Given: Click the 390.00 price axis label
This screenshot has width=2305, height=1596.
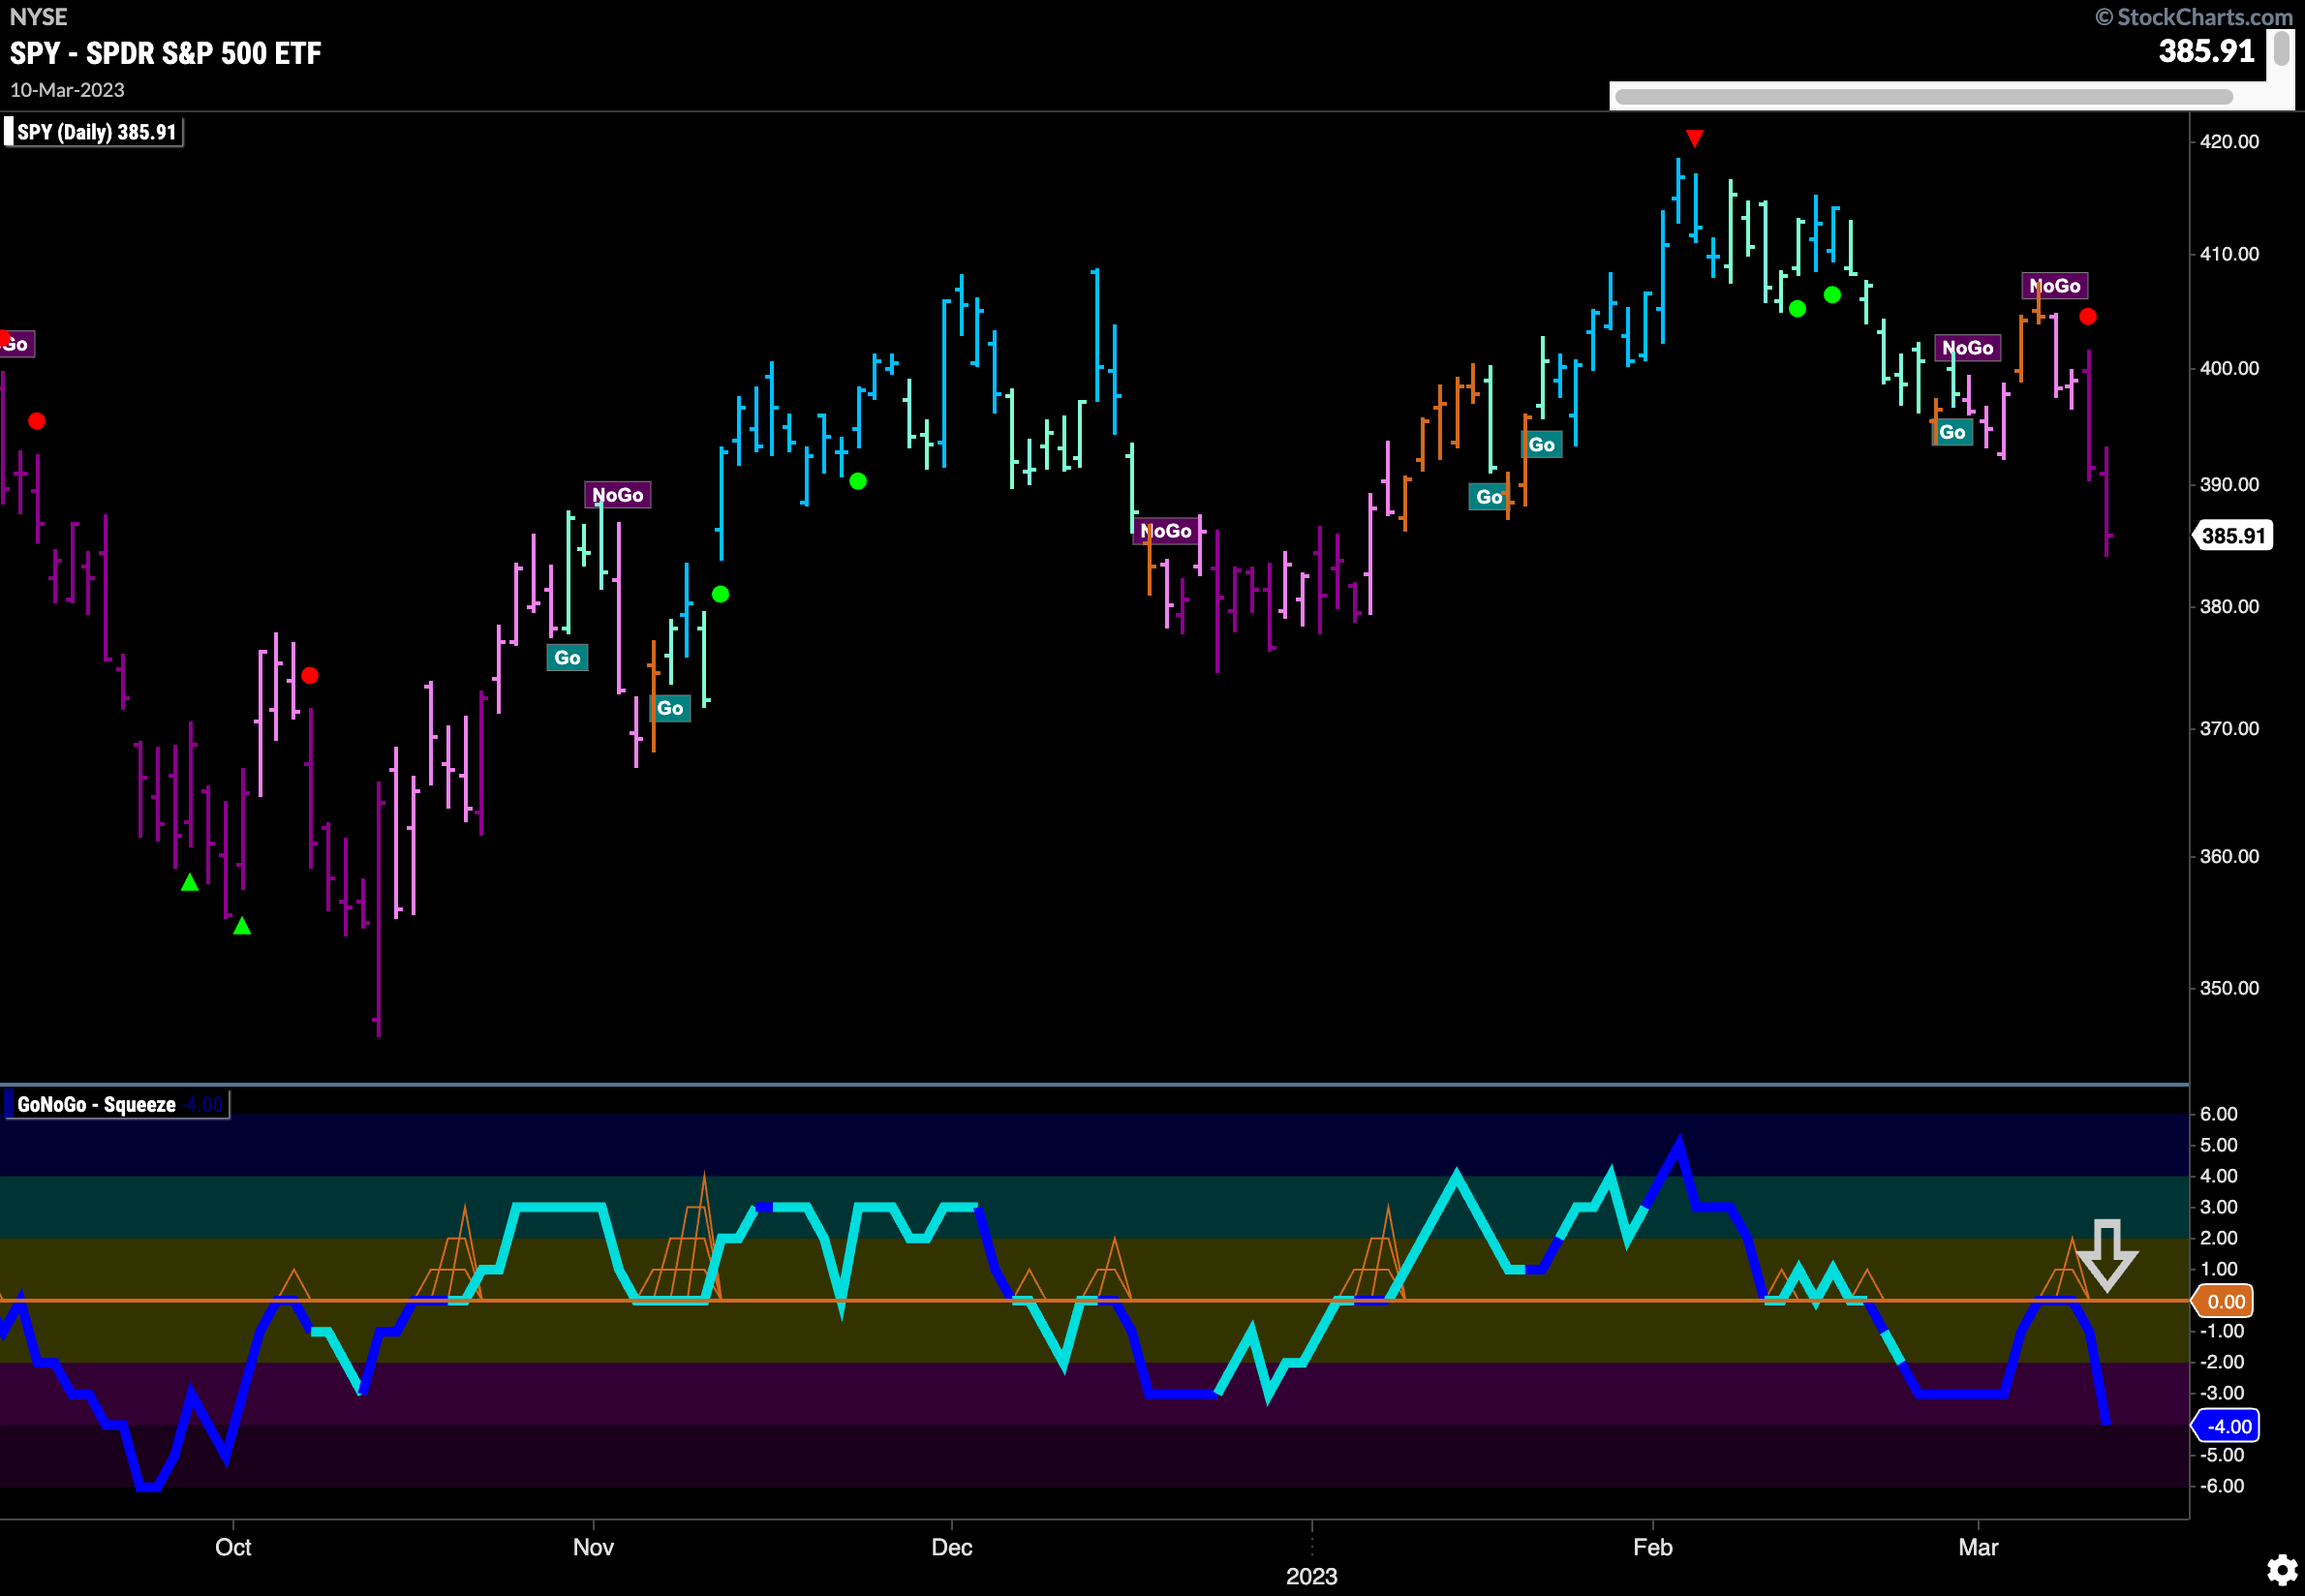Looking at the screenshot, I should (x=2229, y=484).
